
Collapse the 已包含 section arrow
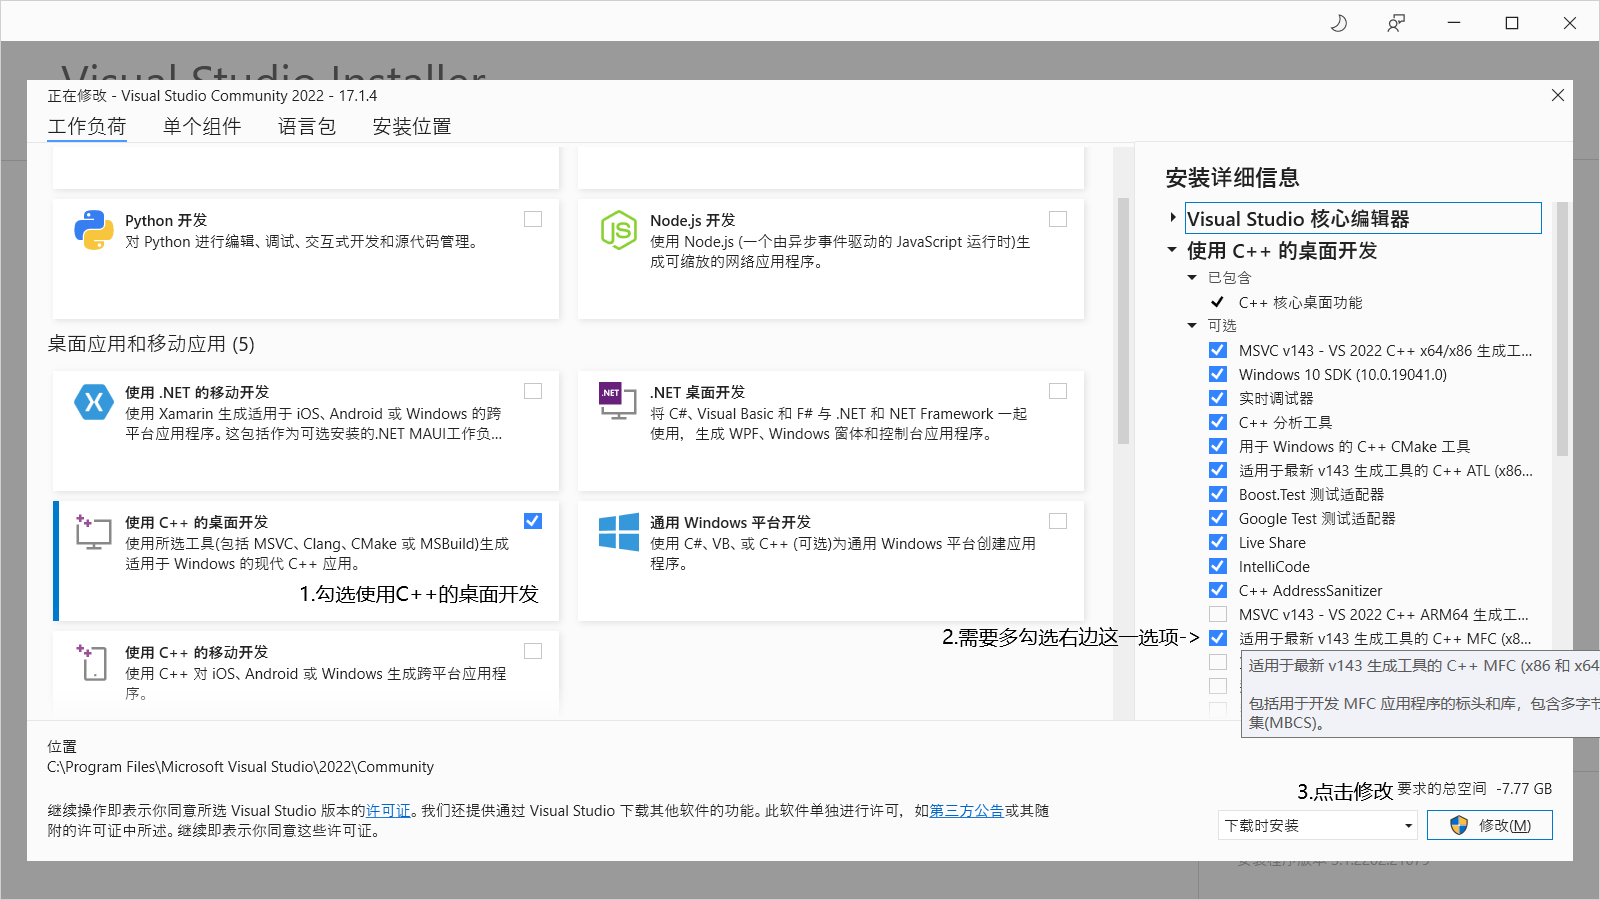click(x=1192, y=278)
